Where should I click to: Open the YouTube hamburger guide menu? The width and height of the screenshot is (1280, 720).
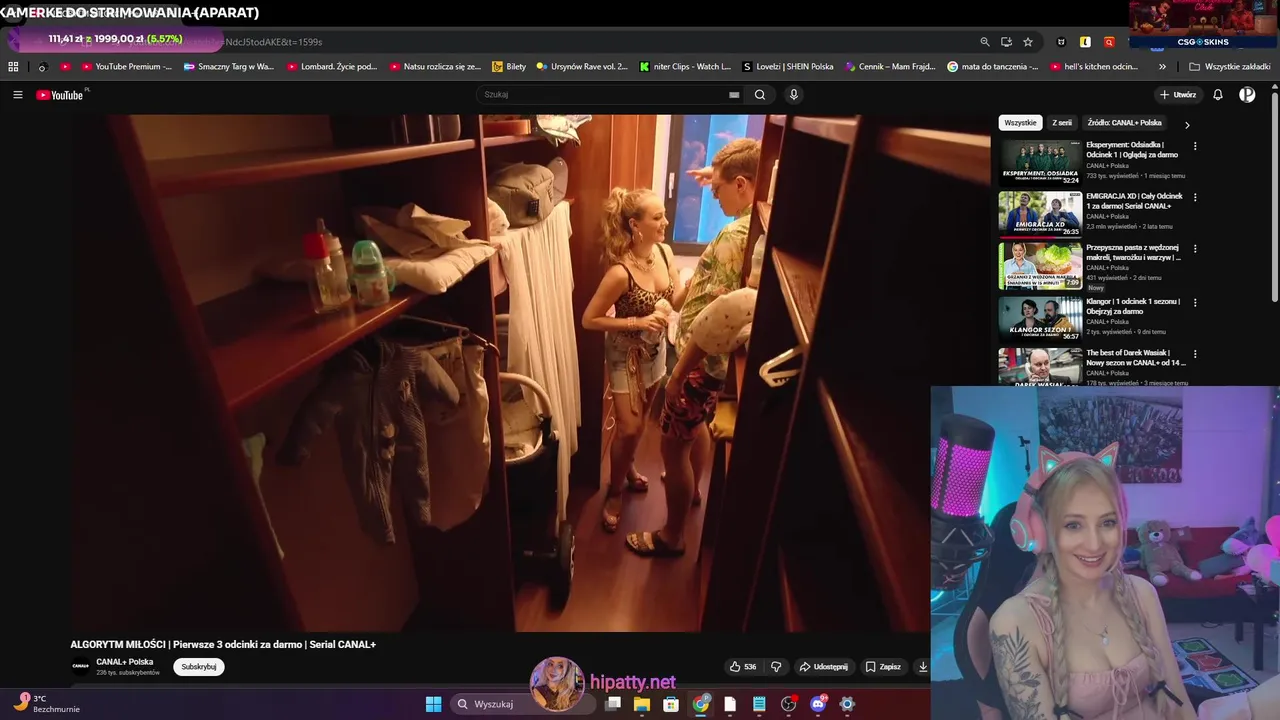[x=18, y=95]
